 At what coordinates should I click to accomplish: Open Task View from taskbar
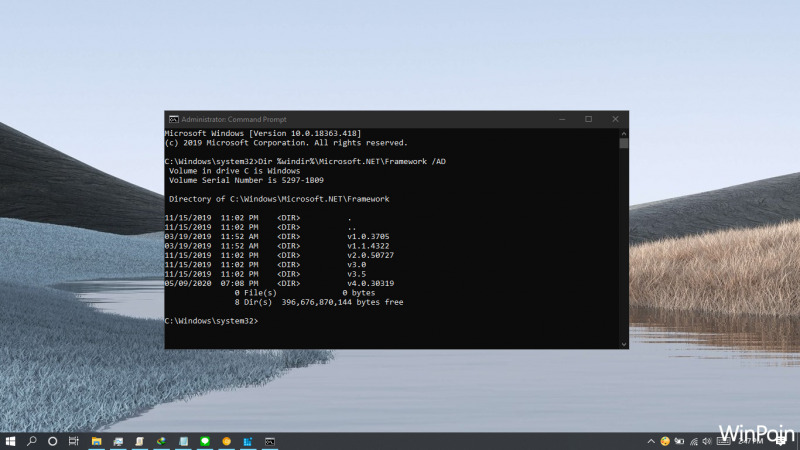[73, 441]
